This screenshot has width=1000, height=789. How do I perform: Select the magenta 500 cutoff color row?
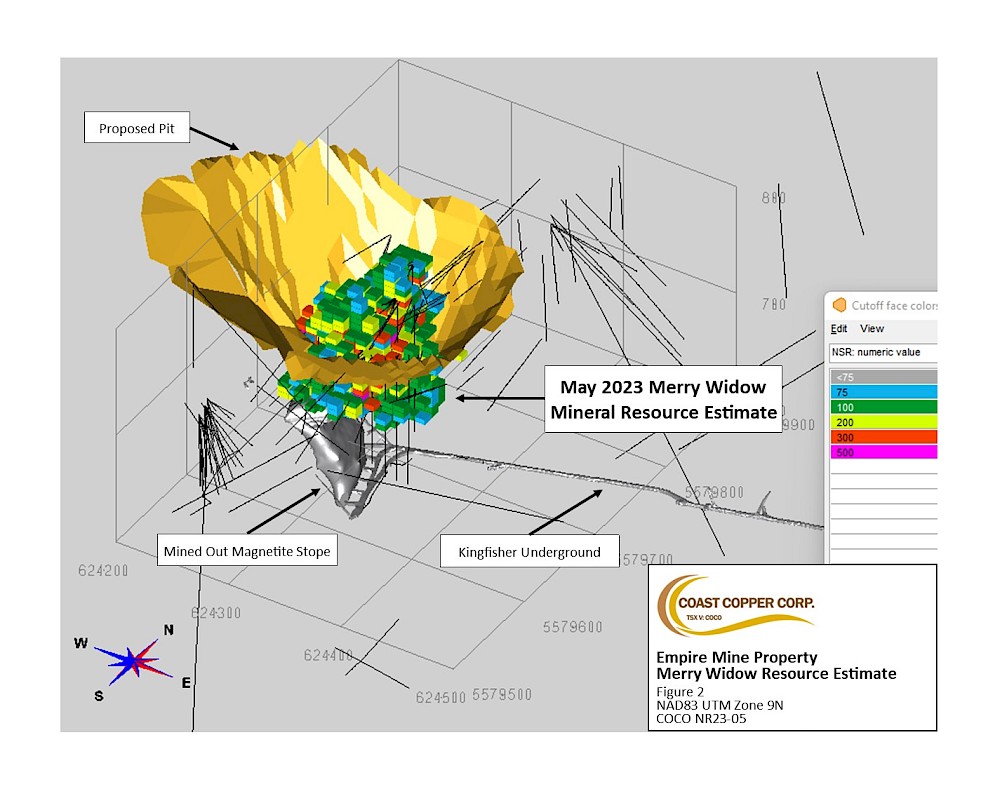point(883,452)
